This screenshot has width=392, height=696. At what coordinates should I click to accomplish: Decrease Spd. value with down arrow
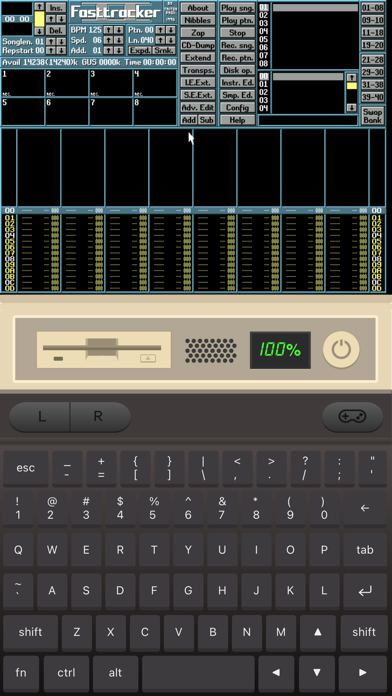(x=119, y=40)
